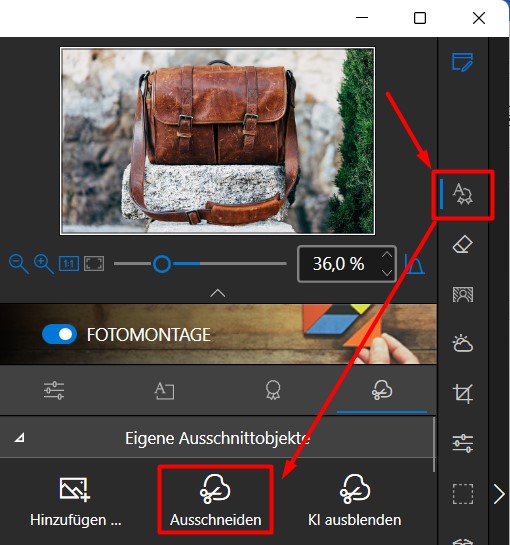510x545 pixels.
Task: Collapse the preview panel with up chevron
Action: click(x=218, y=293)
